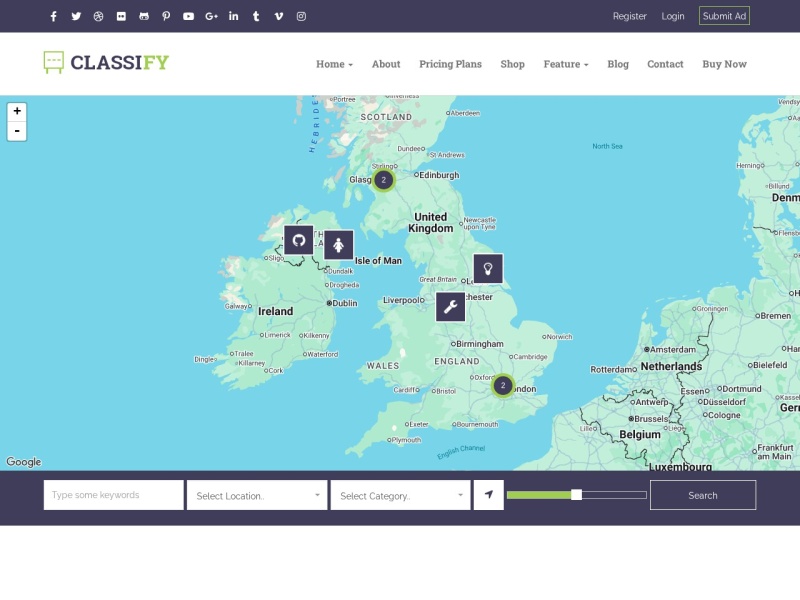
Task: Go to the About page
Action: [x=386, y=64]
